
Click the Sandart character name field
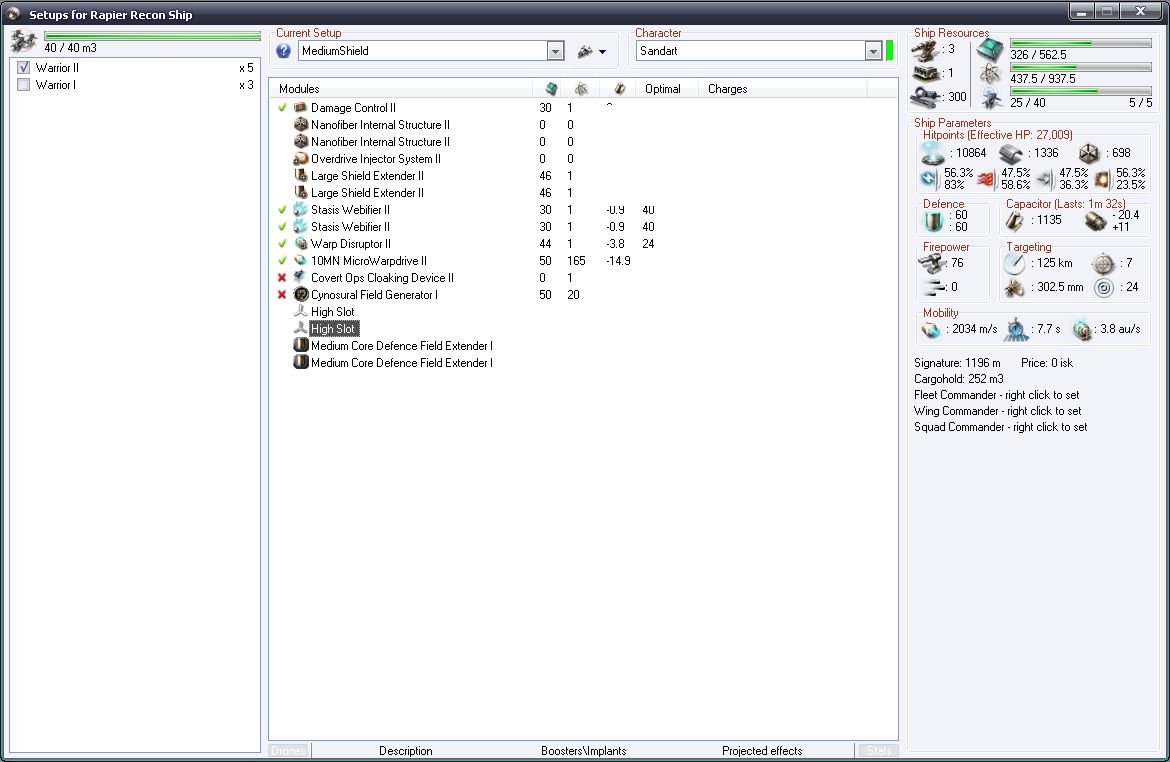[751, 51]
